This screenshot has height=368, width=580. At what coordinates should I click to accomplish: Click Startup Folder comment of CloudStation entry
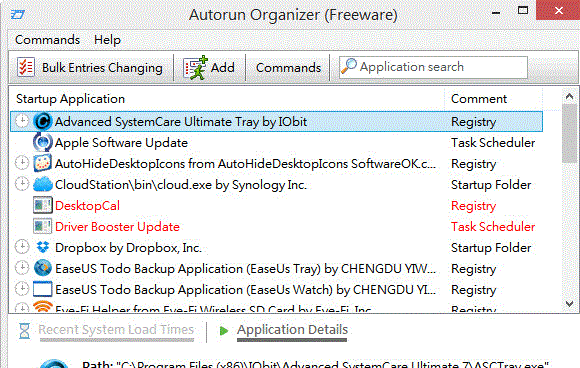491,185
